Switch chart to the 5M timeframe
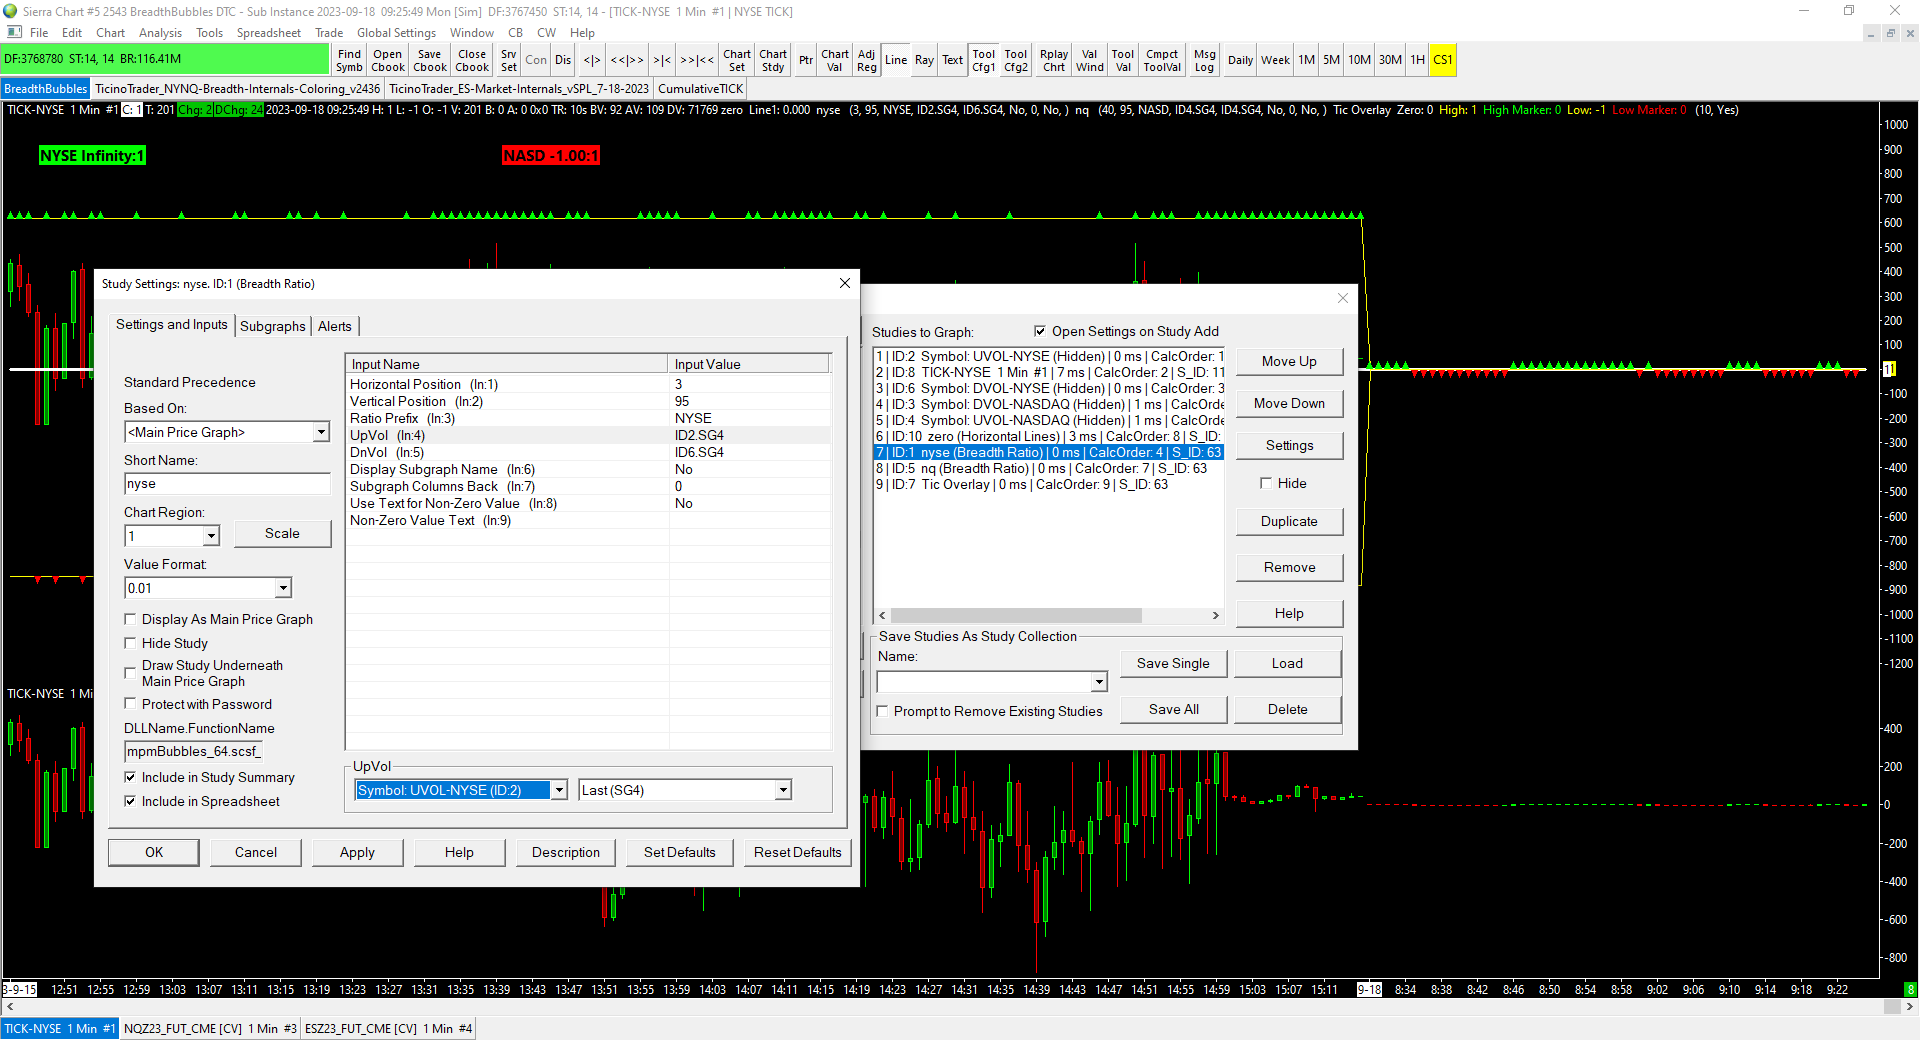The height and width of the screenshot is (1040, 1920). [1331, 60]
